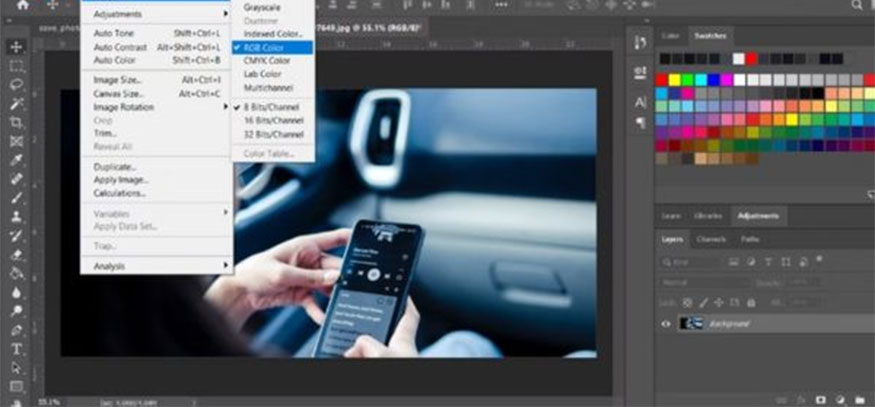This screenshot has width=875, height=407.
Task: Toggle artboard nesting lock
Action: (734, 303)
